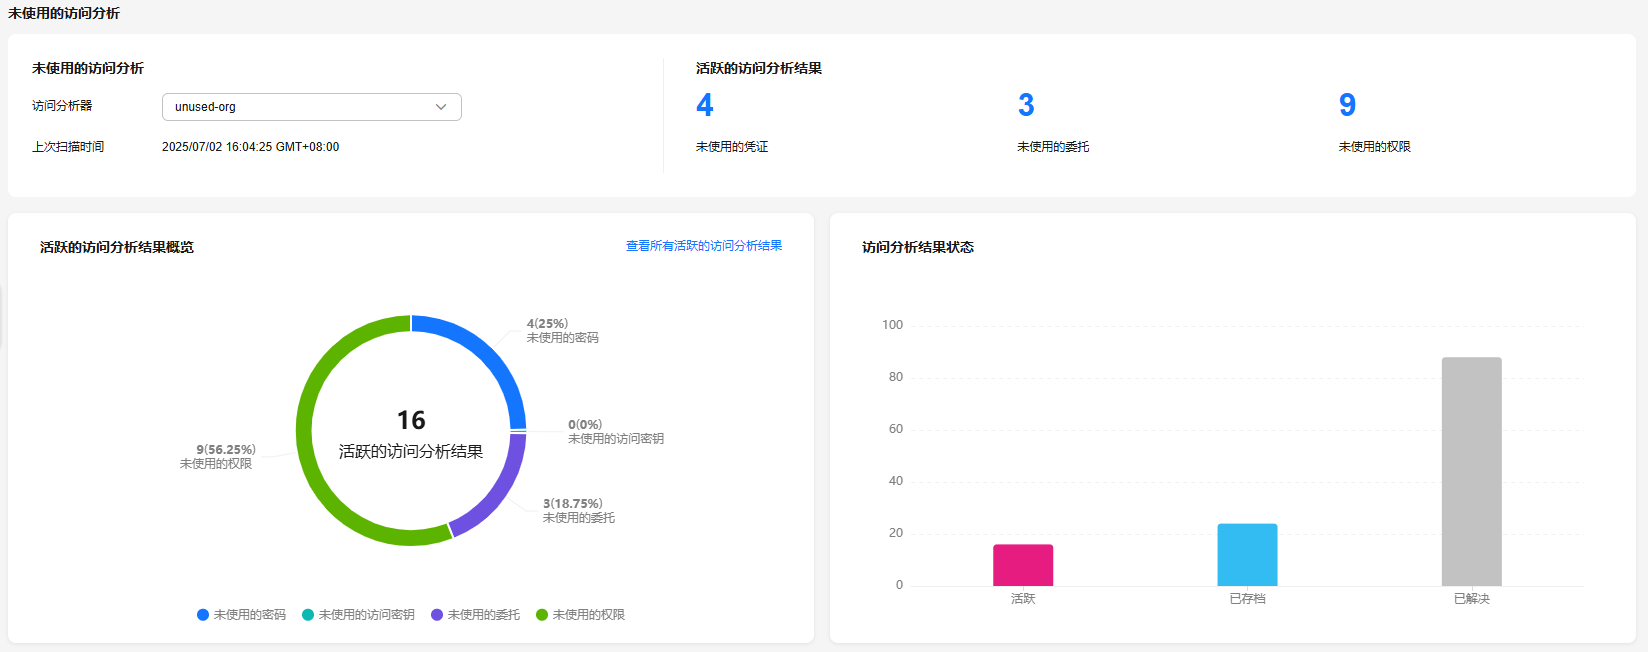
Task: Toggle the purple 未使用的委托 legend item
Action: [x=476, y=615]
